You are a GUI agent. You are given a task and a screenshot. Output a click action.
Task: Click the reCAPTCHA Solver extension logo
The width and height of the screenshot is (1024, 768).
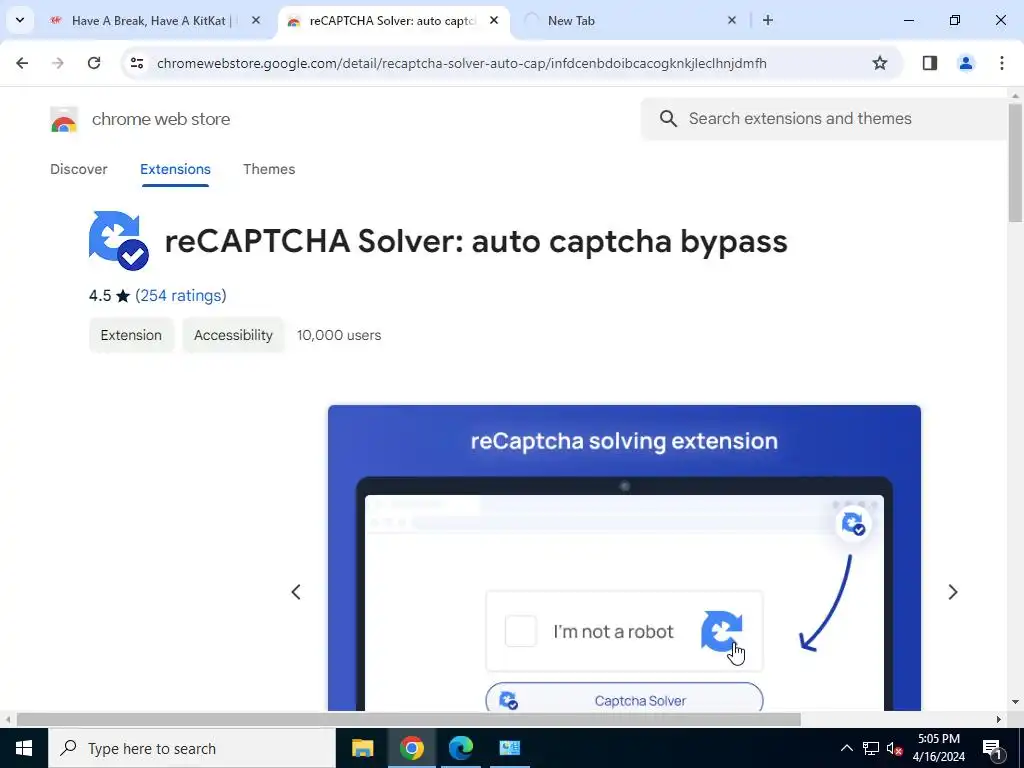(119, 240)
